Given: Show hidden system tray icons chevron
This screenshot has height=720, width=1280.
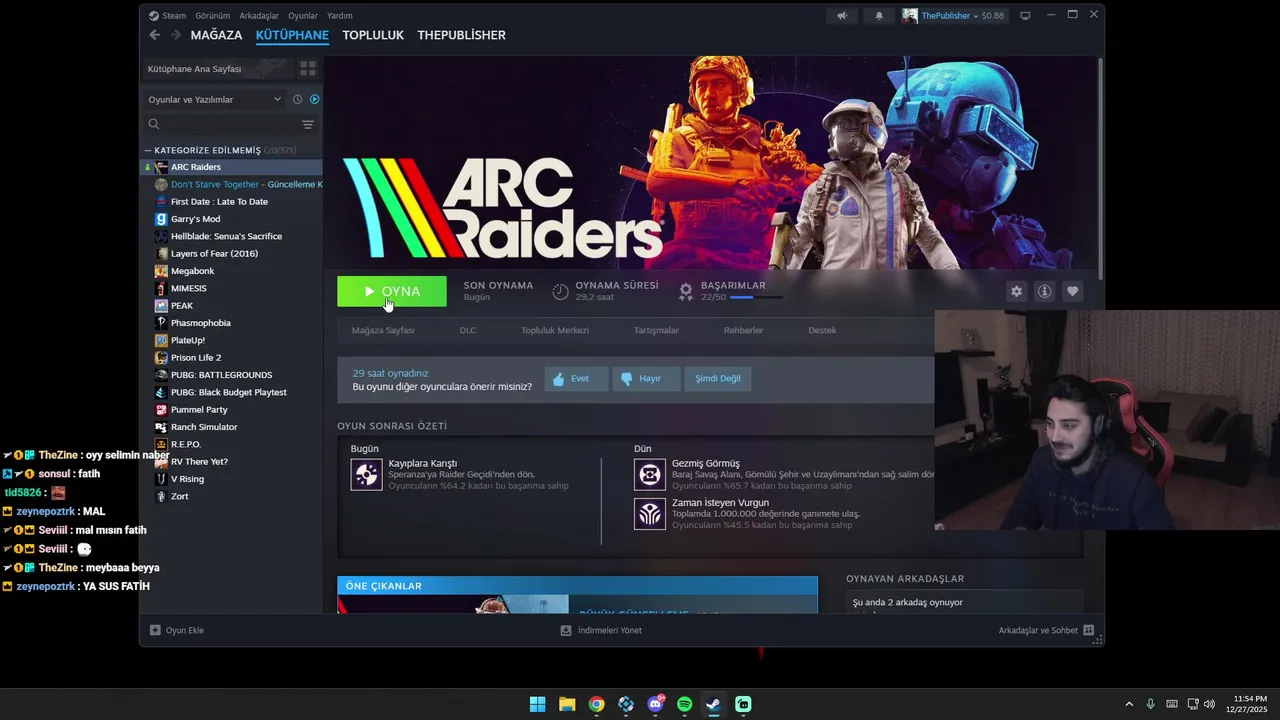Looking at the screenshot, I should click(x=1129, y=704).
